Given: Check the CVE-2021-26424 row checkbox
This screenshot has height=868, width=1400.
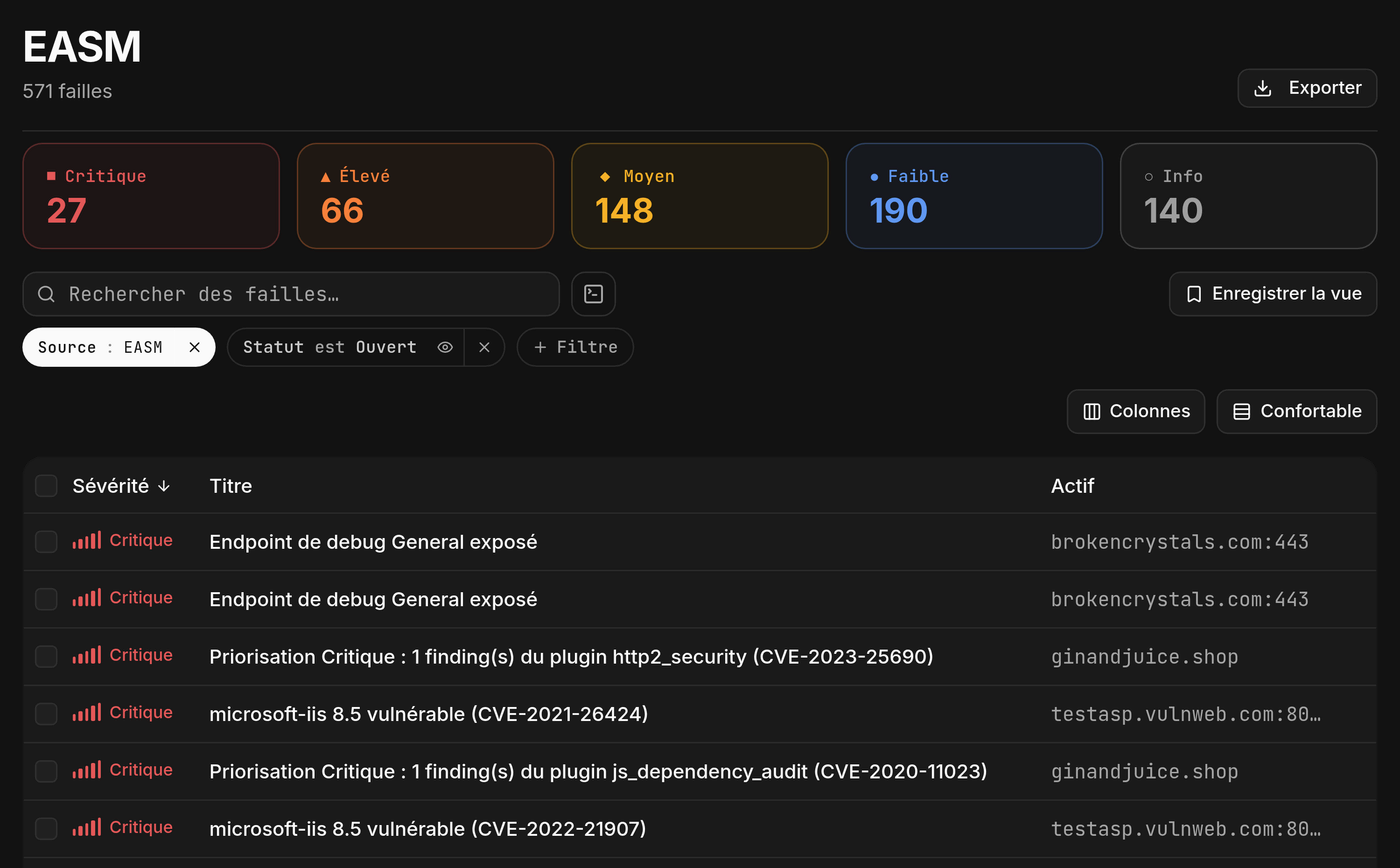Looking at the screenshot, I should (x=46, y=714).
